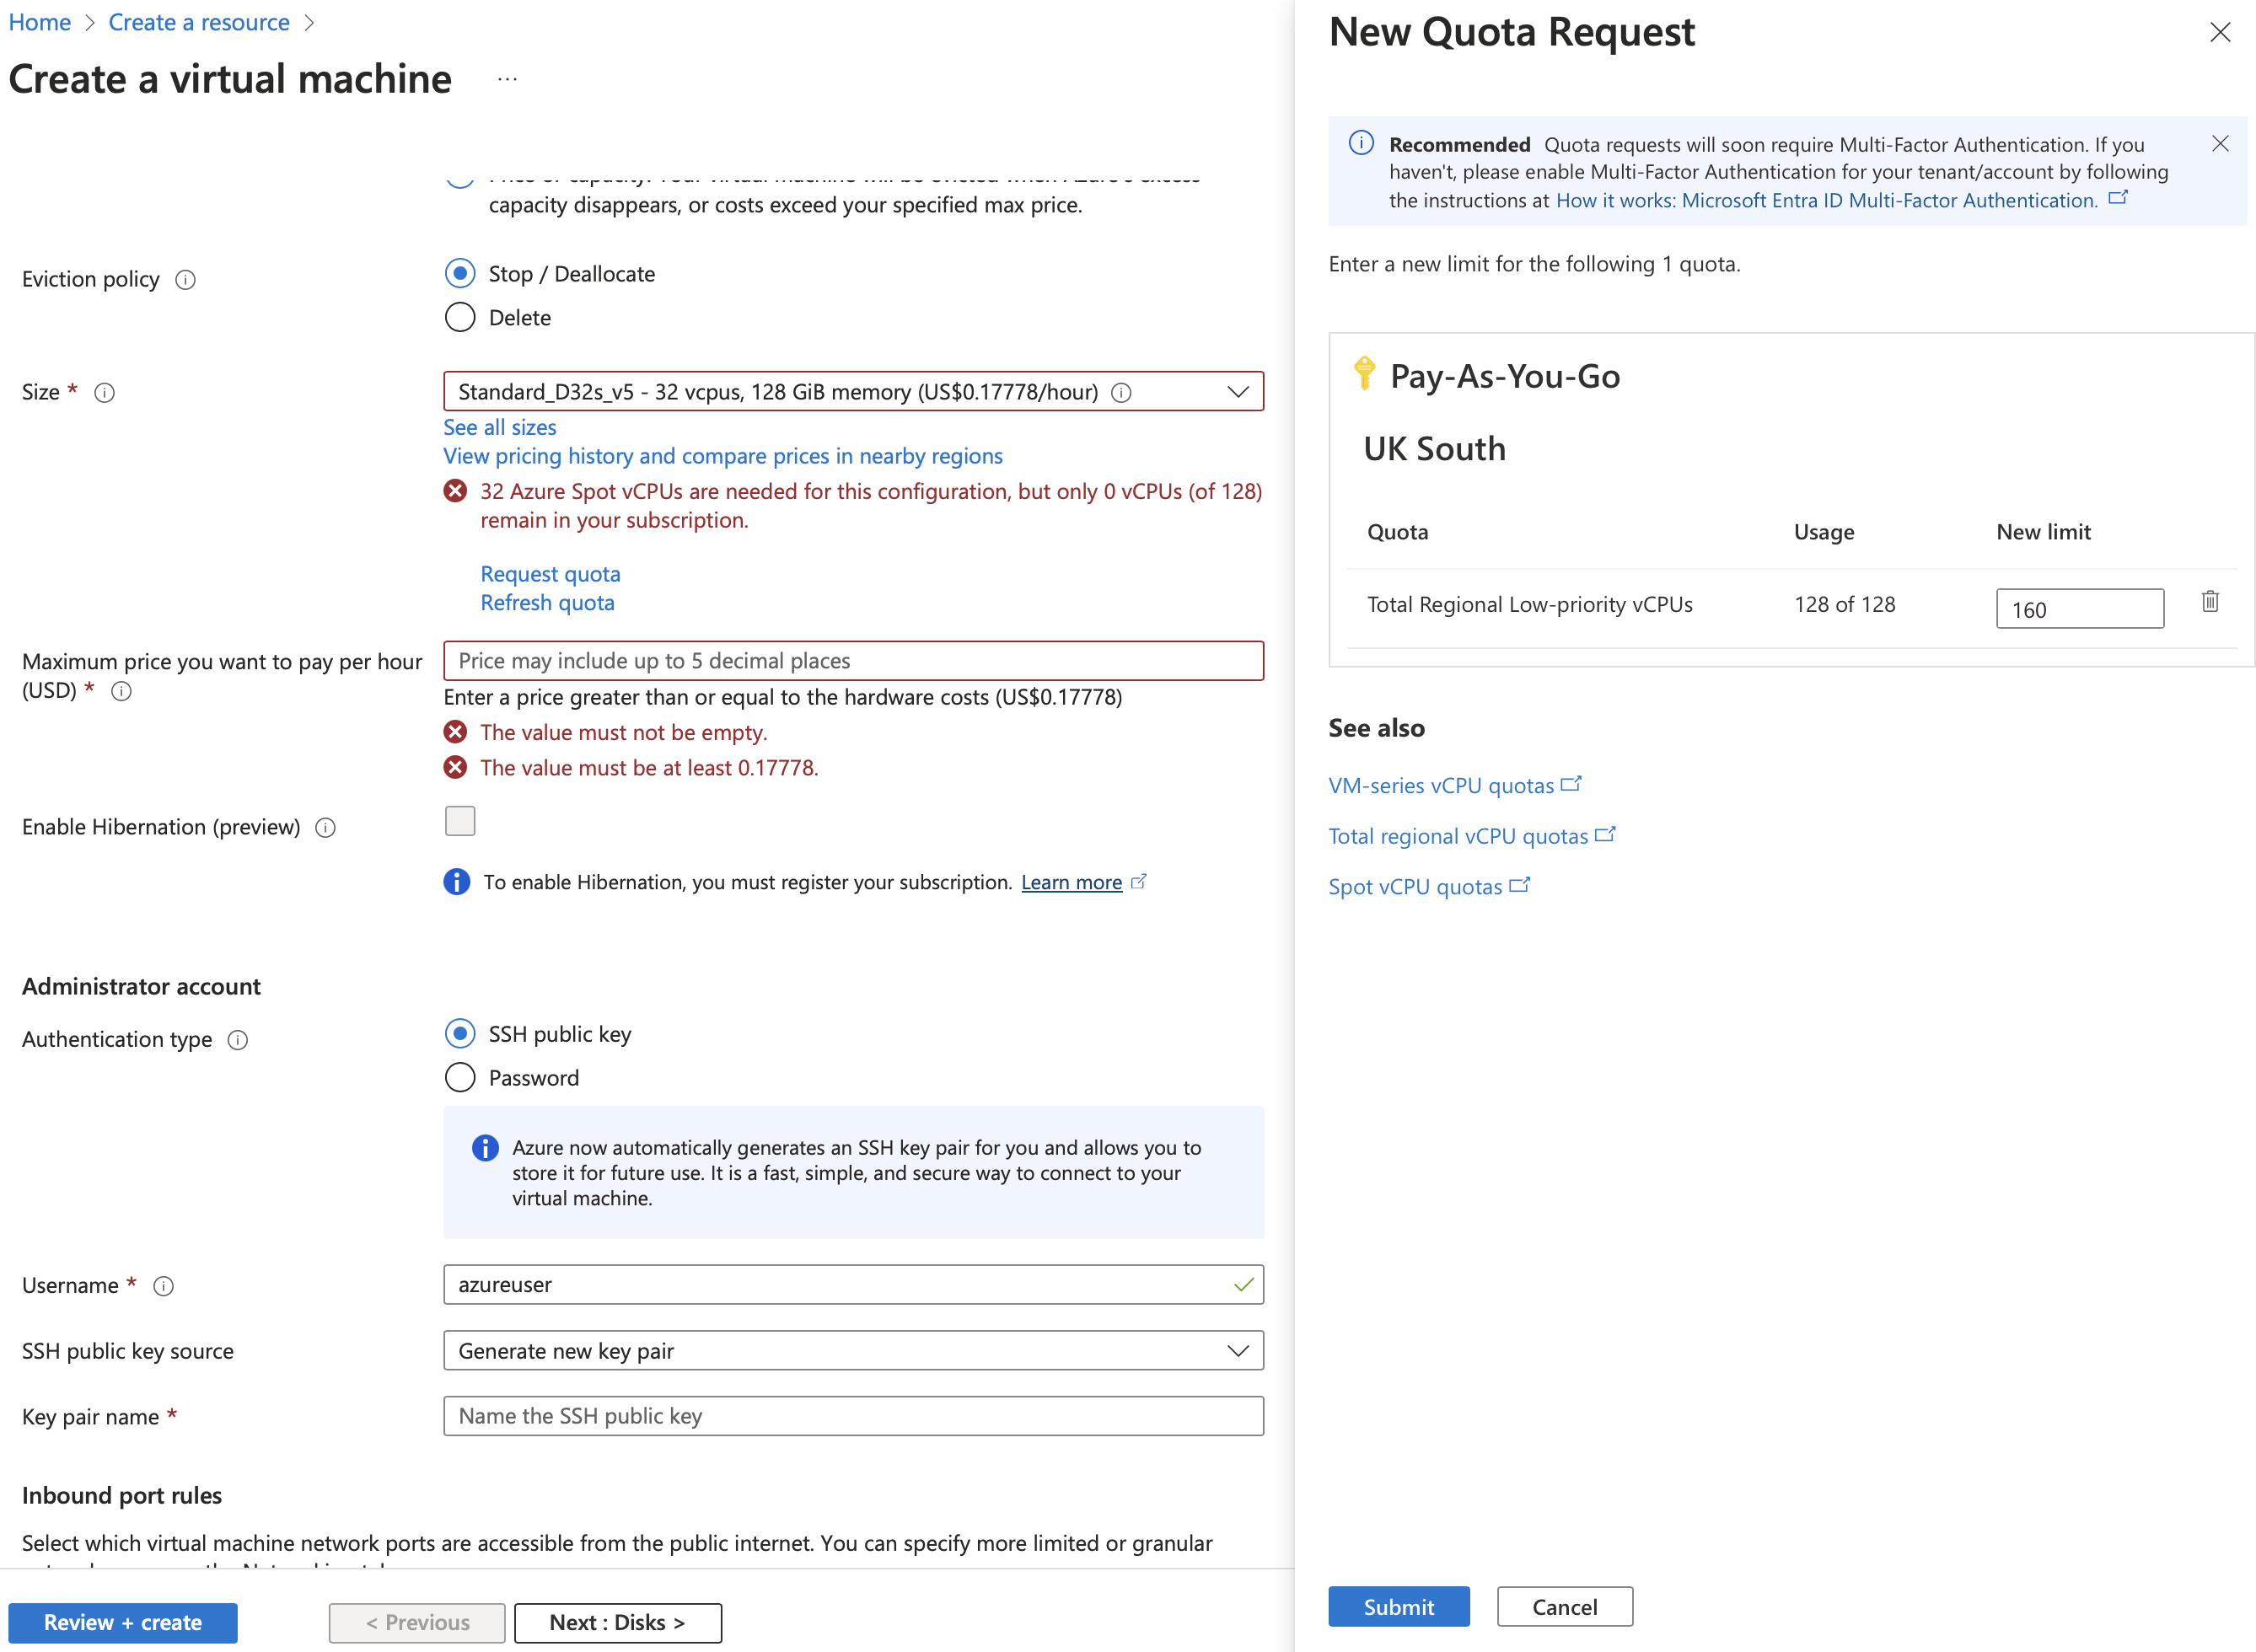Image resolution: width=2256 pixels, height=1652 pixels.
Task: Click info icon next to Username
Action: click(x=163, y=1286)
